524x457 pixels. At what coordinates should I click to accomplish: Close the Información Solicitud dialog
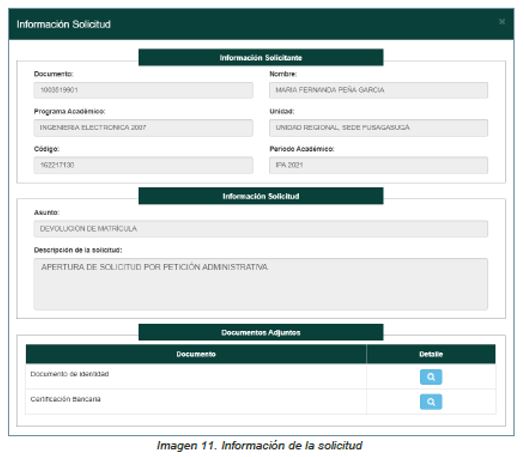coord(502,22)
